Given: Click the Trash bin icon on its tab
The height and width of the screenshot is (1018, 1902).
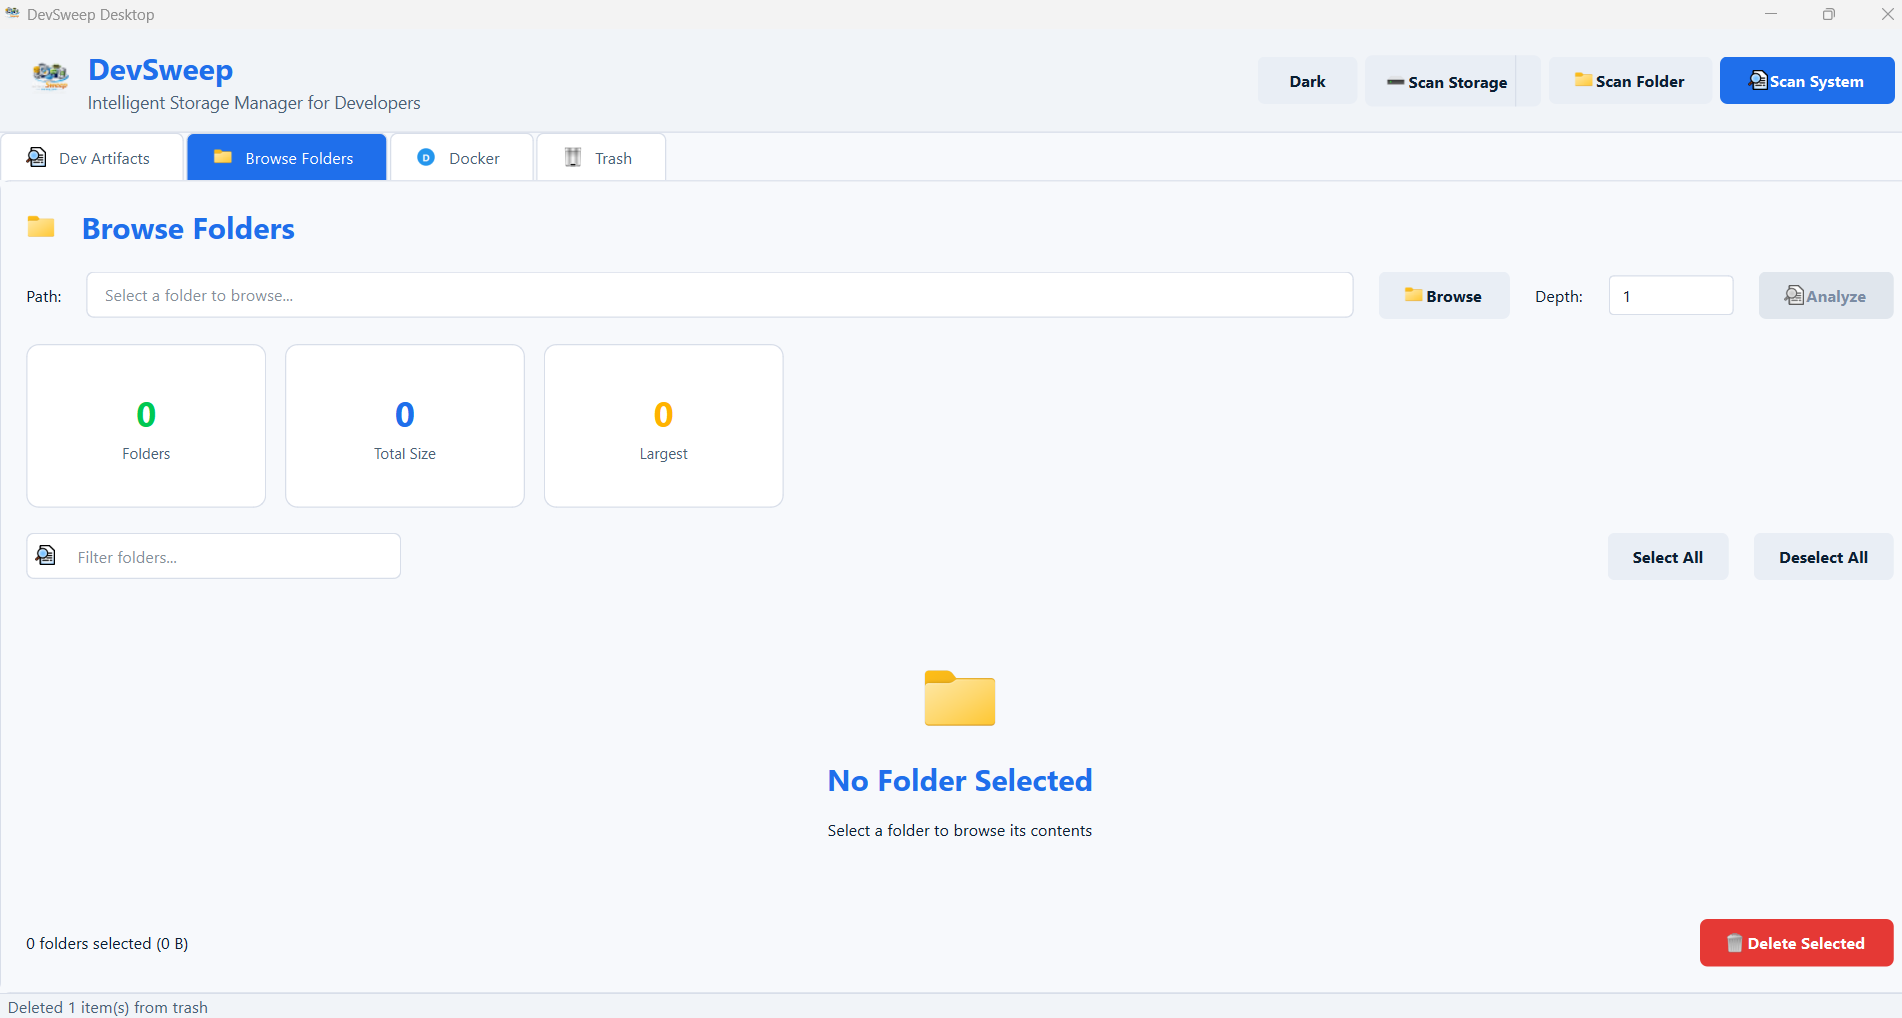Looking at the screenshot, I should click(572, 157).
